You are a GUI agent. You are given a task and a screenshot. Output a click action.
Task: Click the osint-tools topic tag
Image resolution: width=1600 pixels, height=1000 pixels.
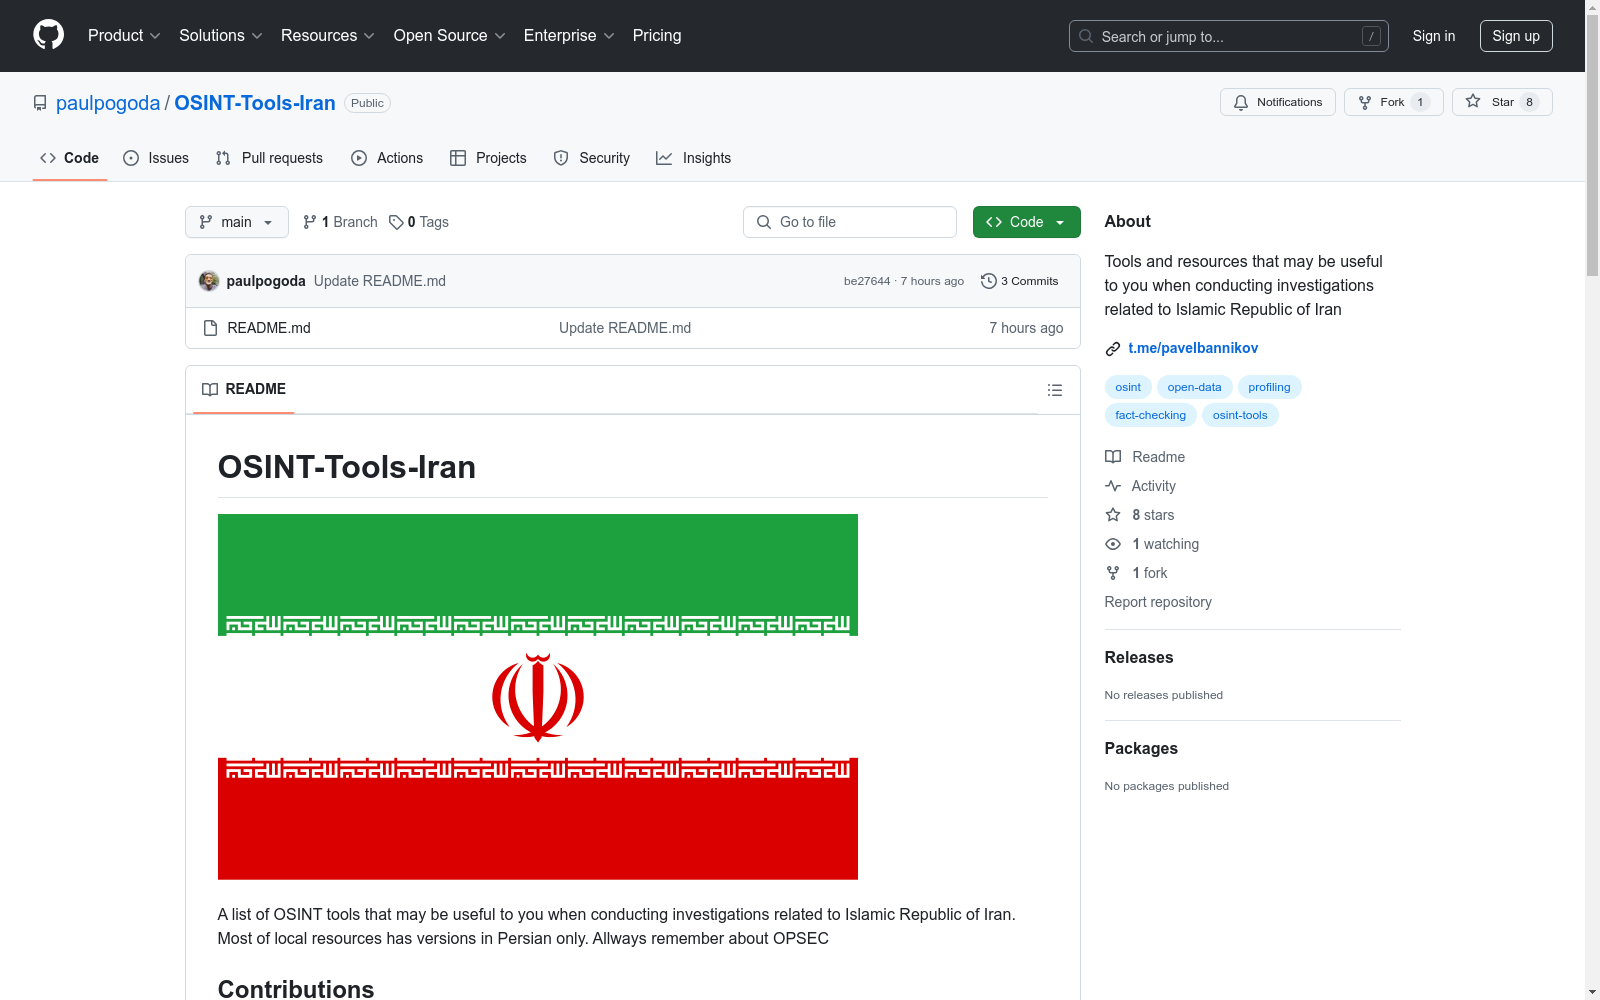point(1240,415)
